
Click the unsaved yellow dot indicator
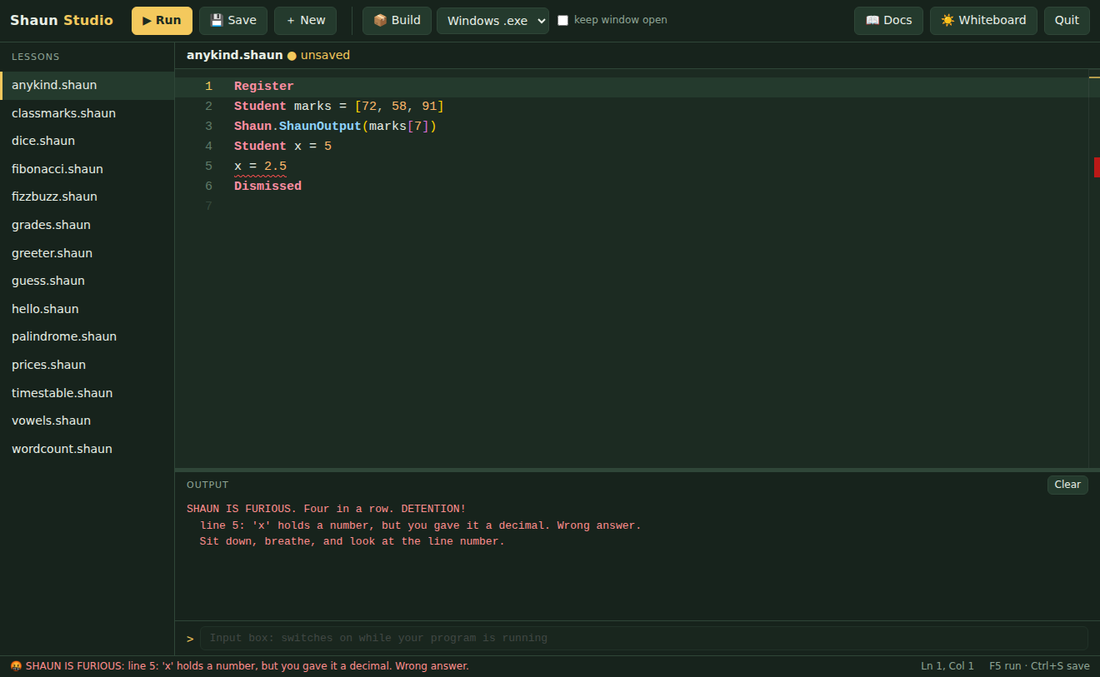click(292, 55)
